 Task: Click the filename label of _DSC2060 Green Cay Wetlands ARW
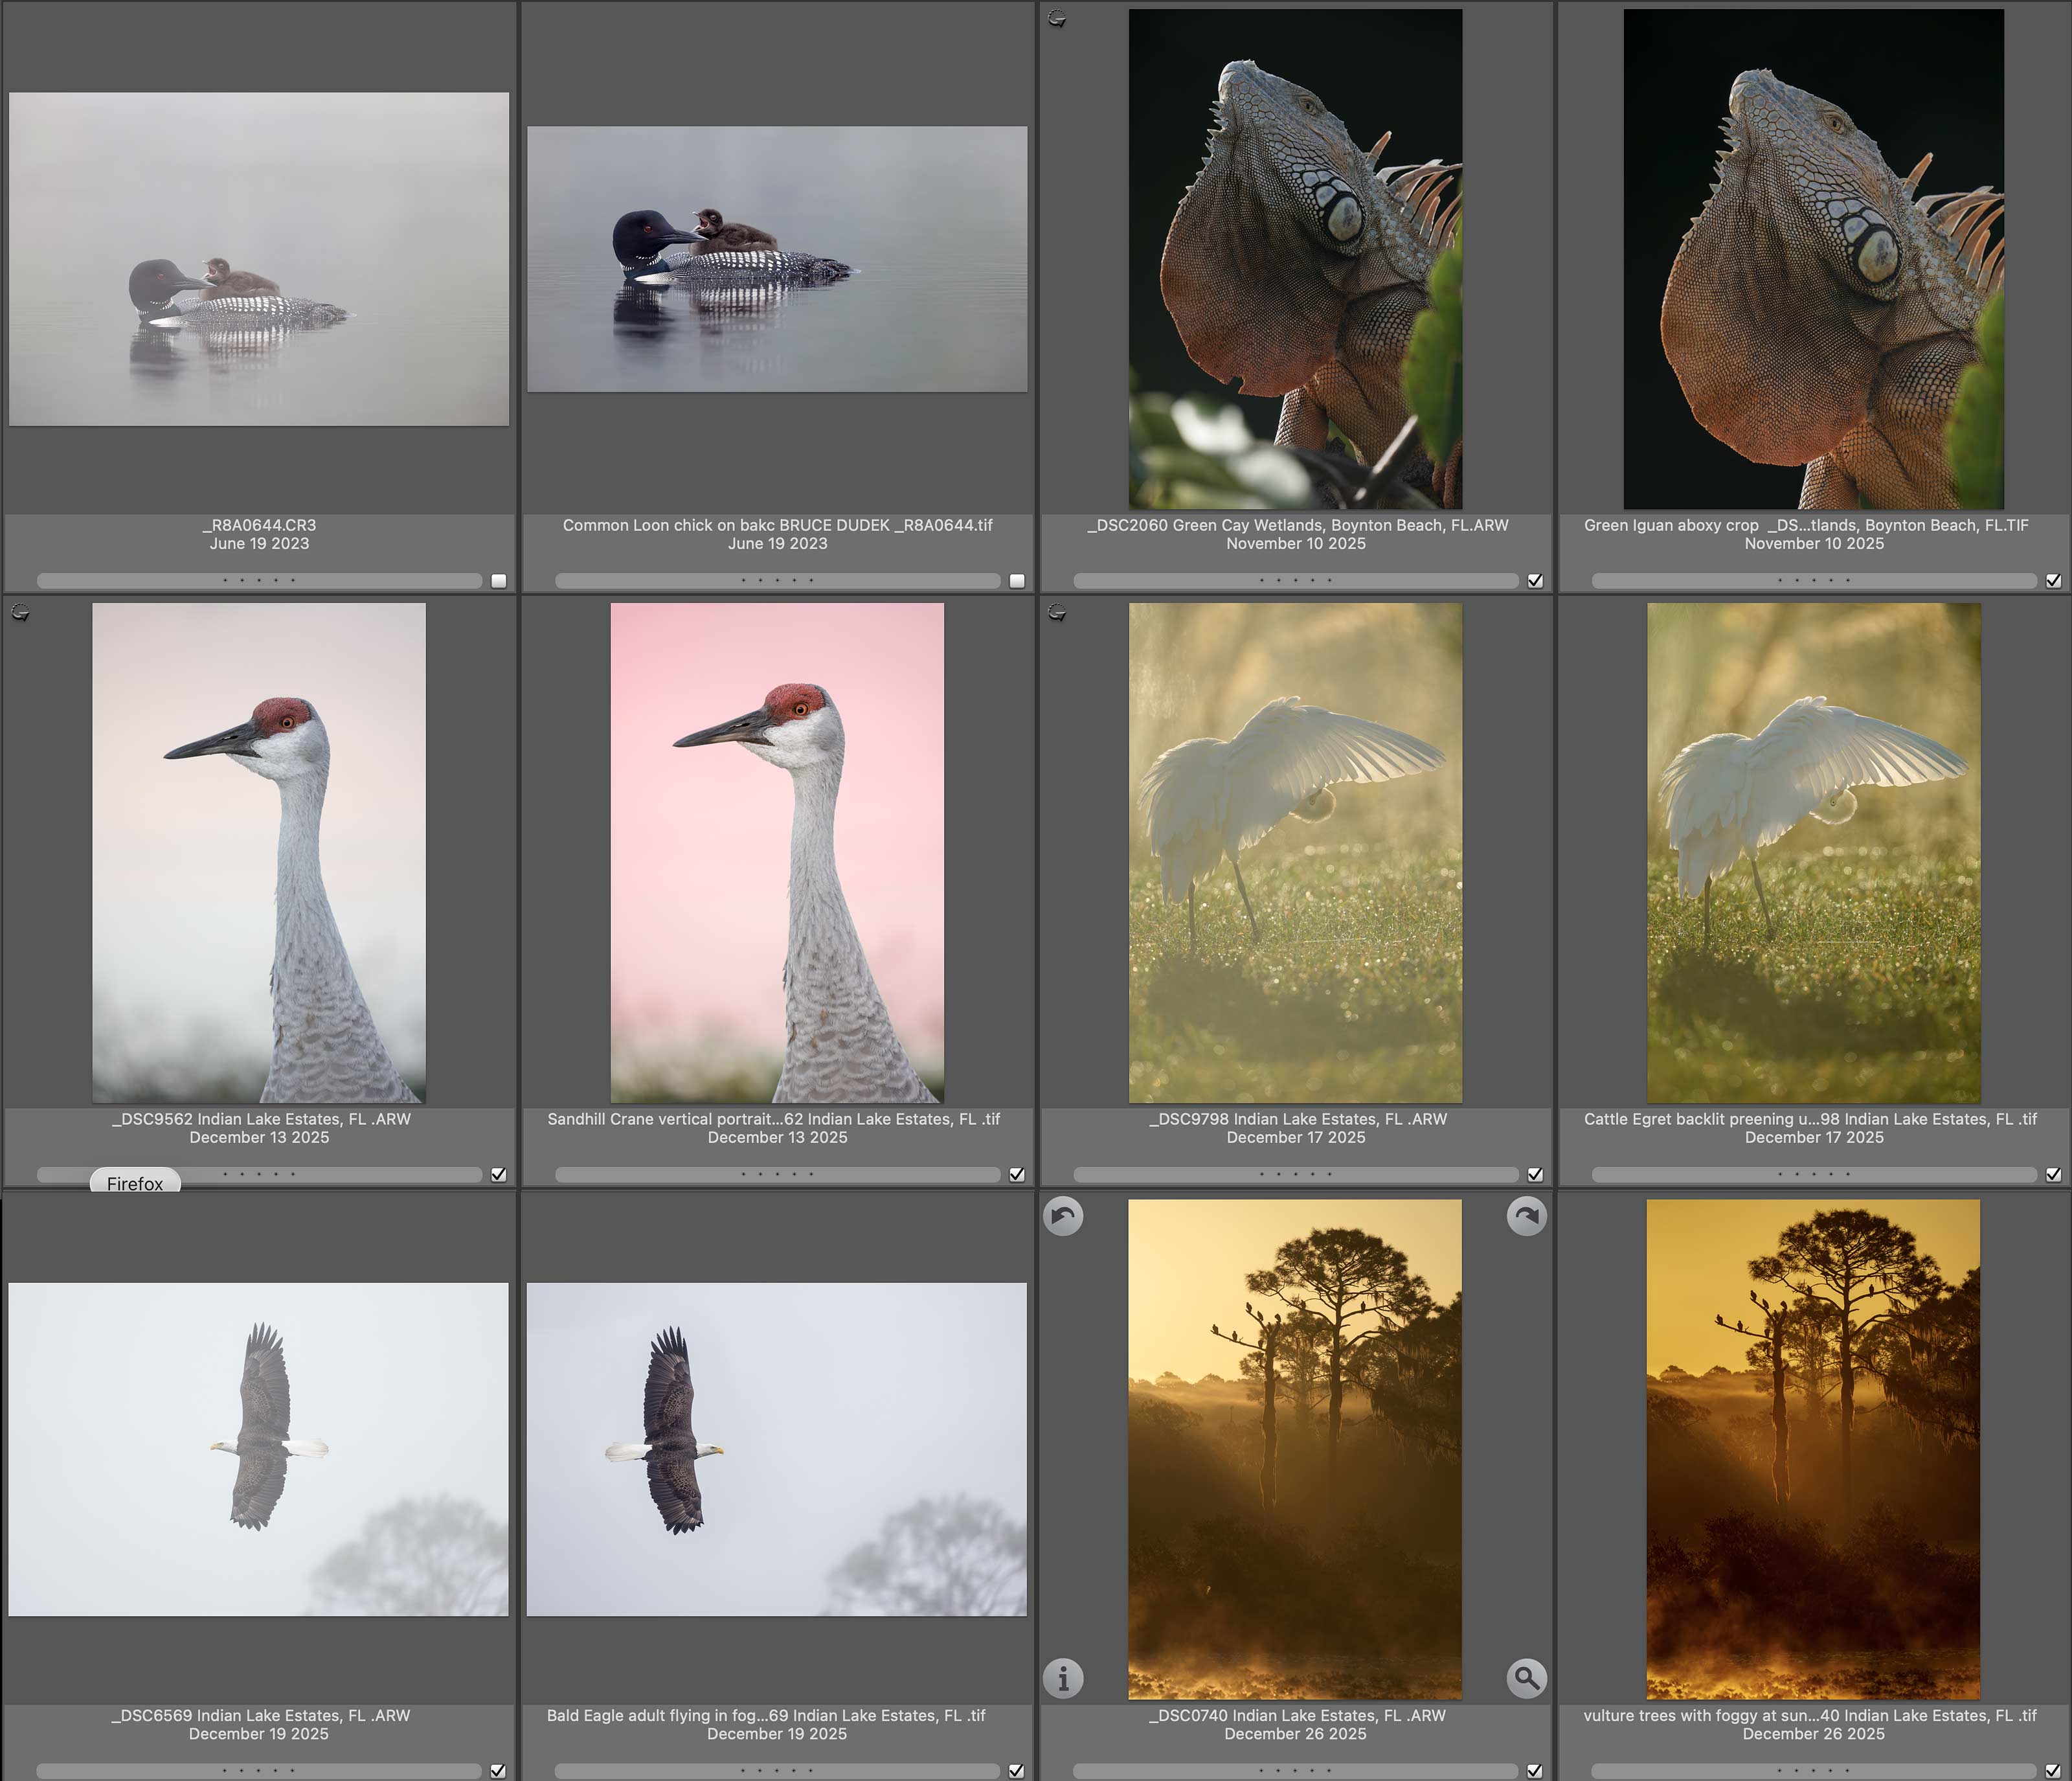[1297, 525]
